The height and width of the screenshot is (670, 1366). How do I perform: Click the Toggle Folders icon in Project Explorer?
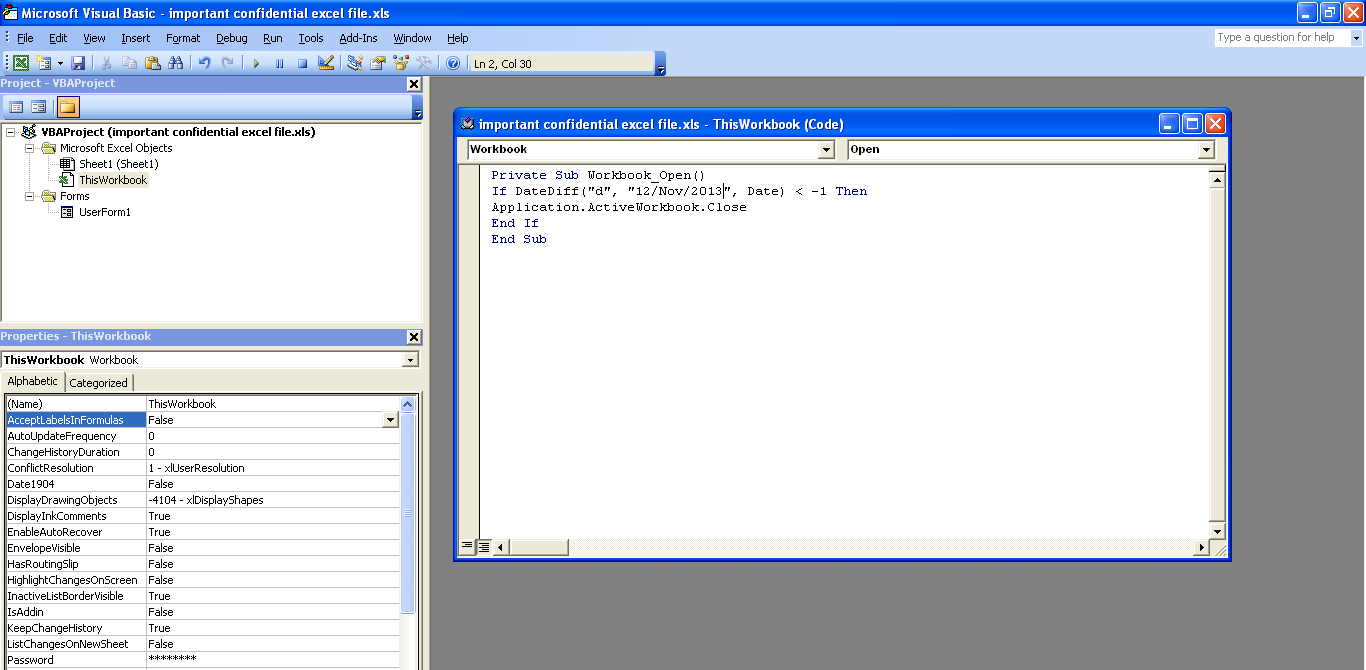[x=67, y=105]
